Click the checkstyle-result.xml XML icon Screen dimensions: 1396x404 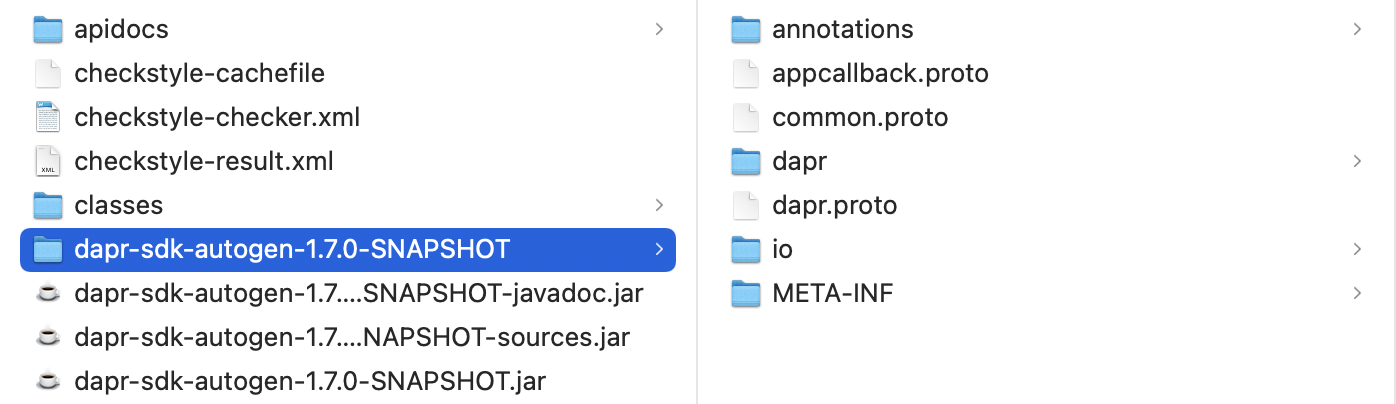[x=48, y=162]
